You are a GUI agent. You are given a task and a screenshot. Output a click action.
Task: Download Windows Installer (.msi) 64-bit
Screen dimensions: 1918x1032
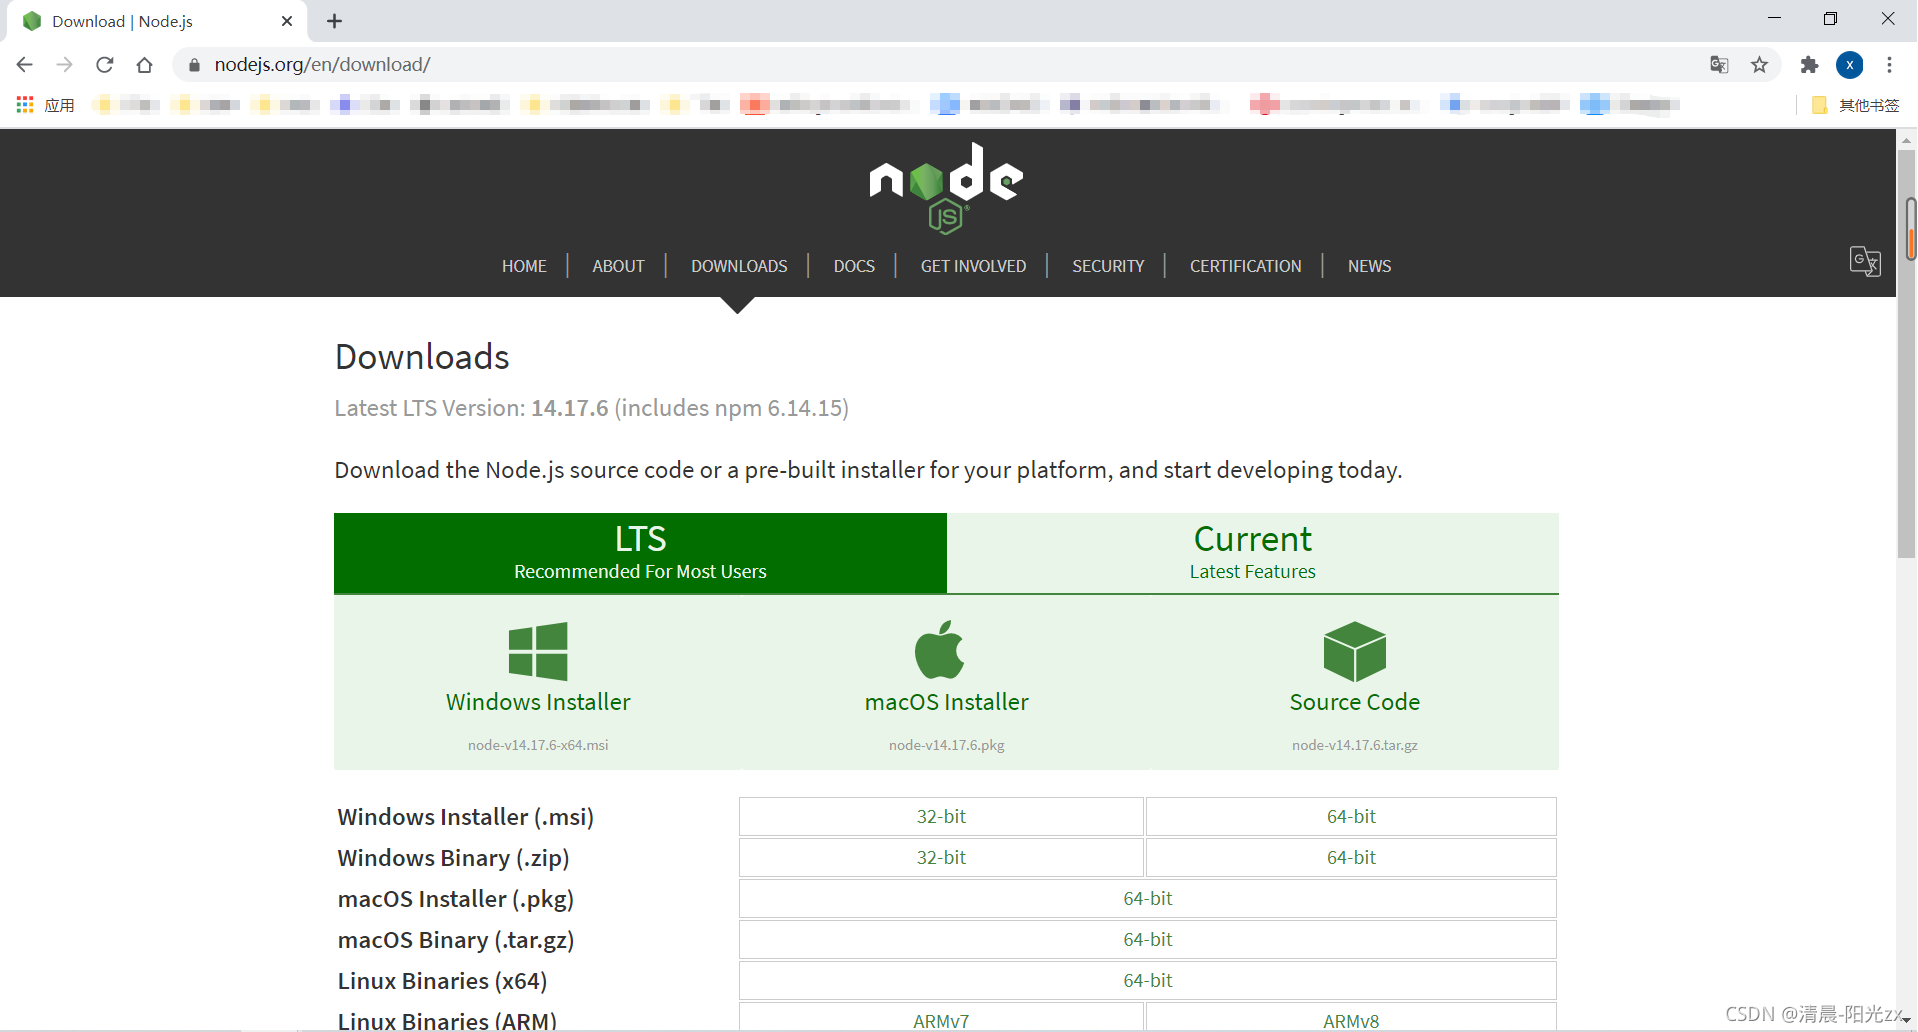pos(1351,816)
